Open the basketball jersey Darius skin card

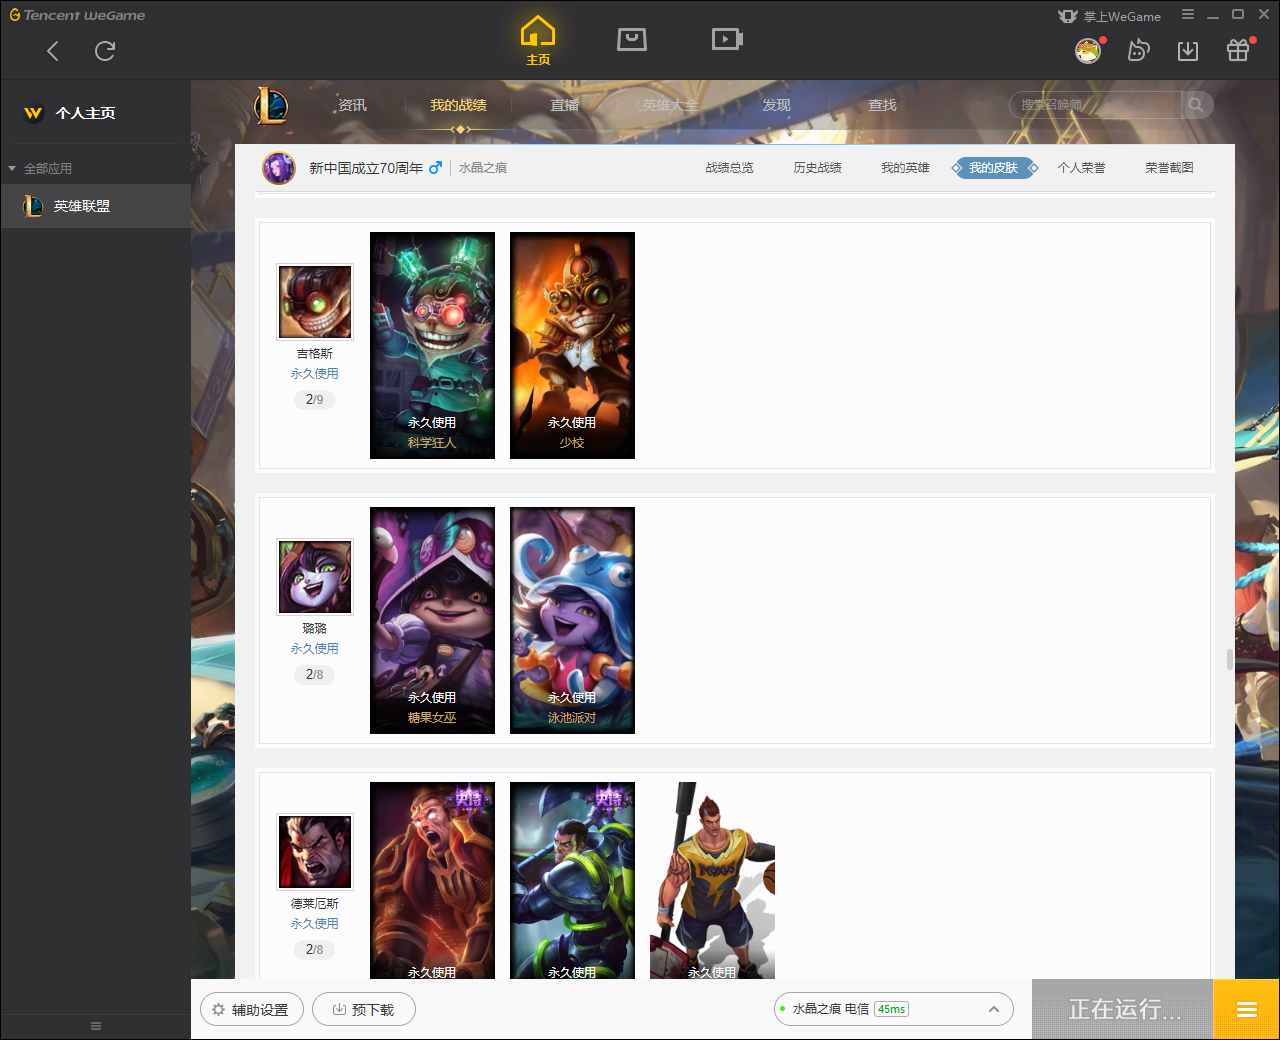pyautogui.click(x=712, y=880)
